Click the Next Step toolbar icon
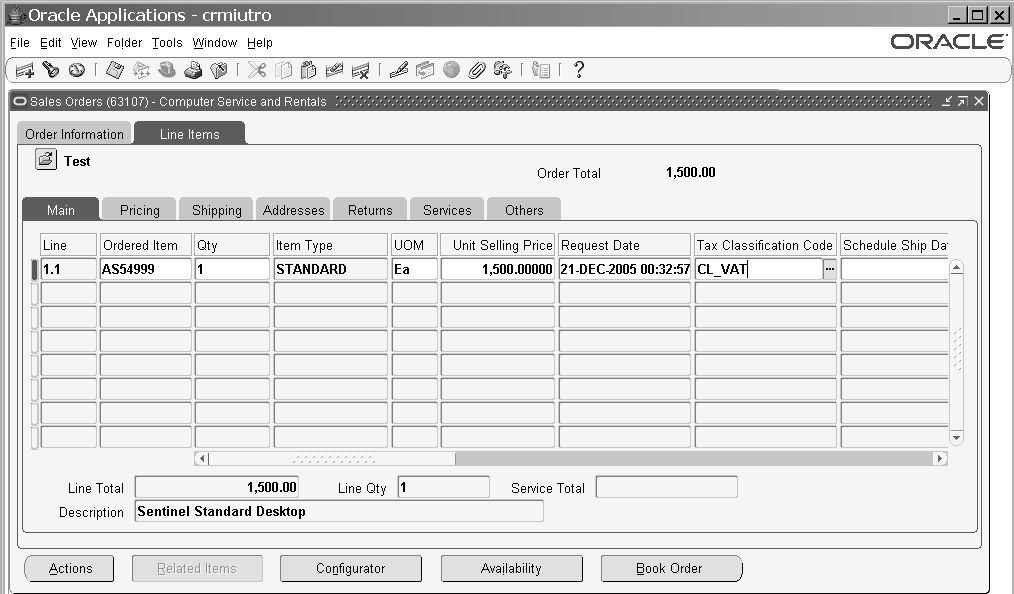This screenshot has width=1014, height=594. click(x=141, y=70)
